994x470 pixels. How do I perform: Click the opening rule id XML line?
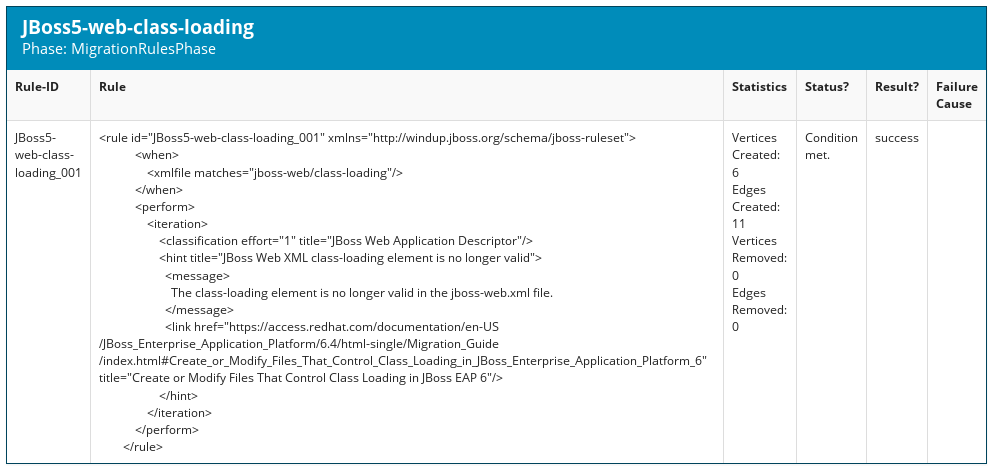click(367, 138)
